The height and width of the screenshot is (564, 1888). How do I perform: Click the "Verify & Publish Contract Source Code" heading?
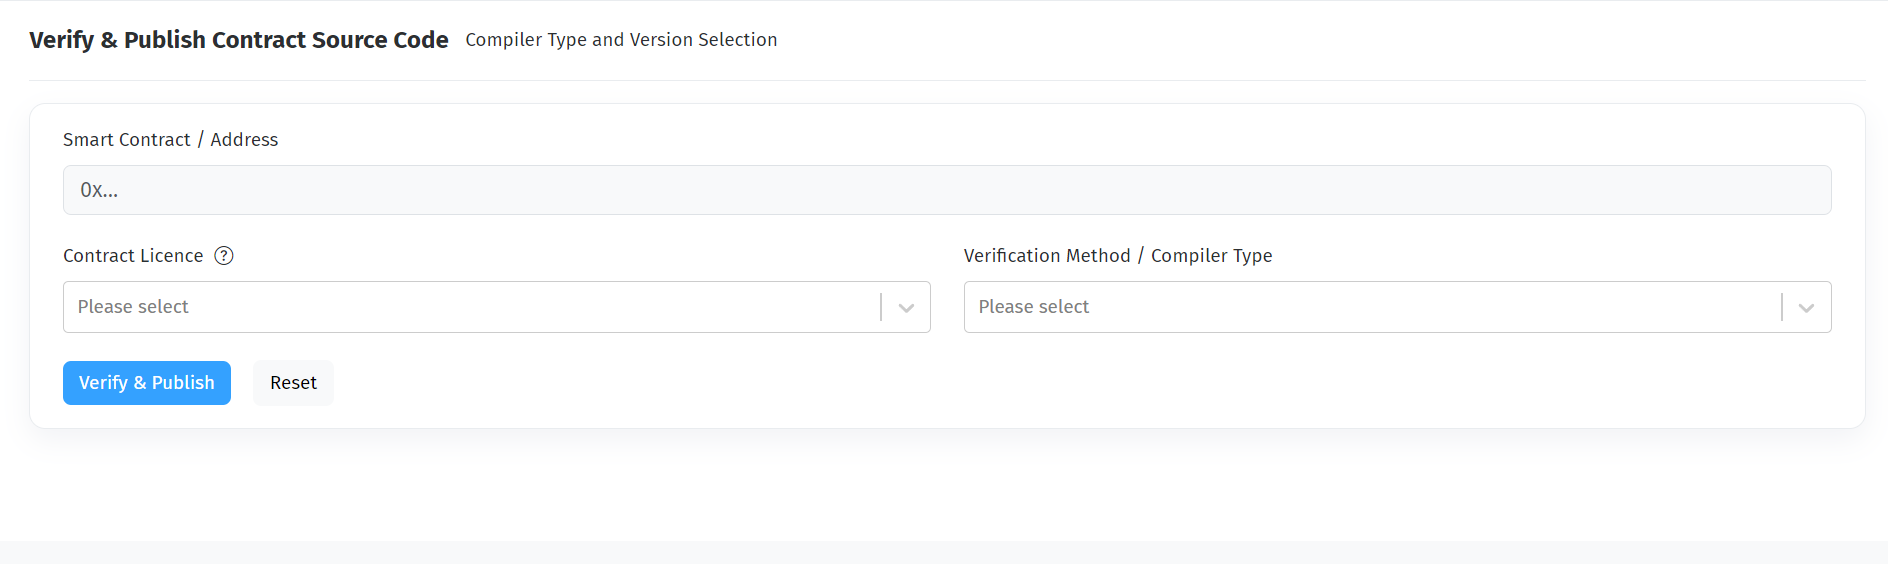238,40
